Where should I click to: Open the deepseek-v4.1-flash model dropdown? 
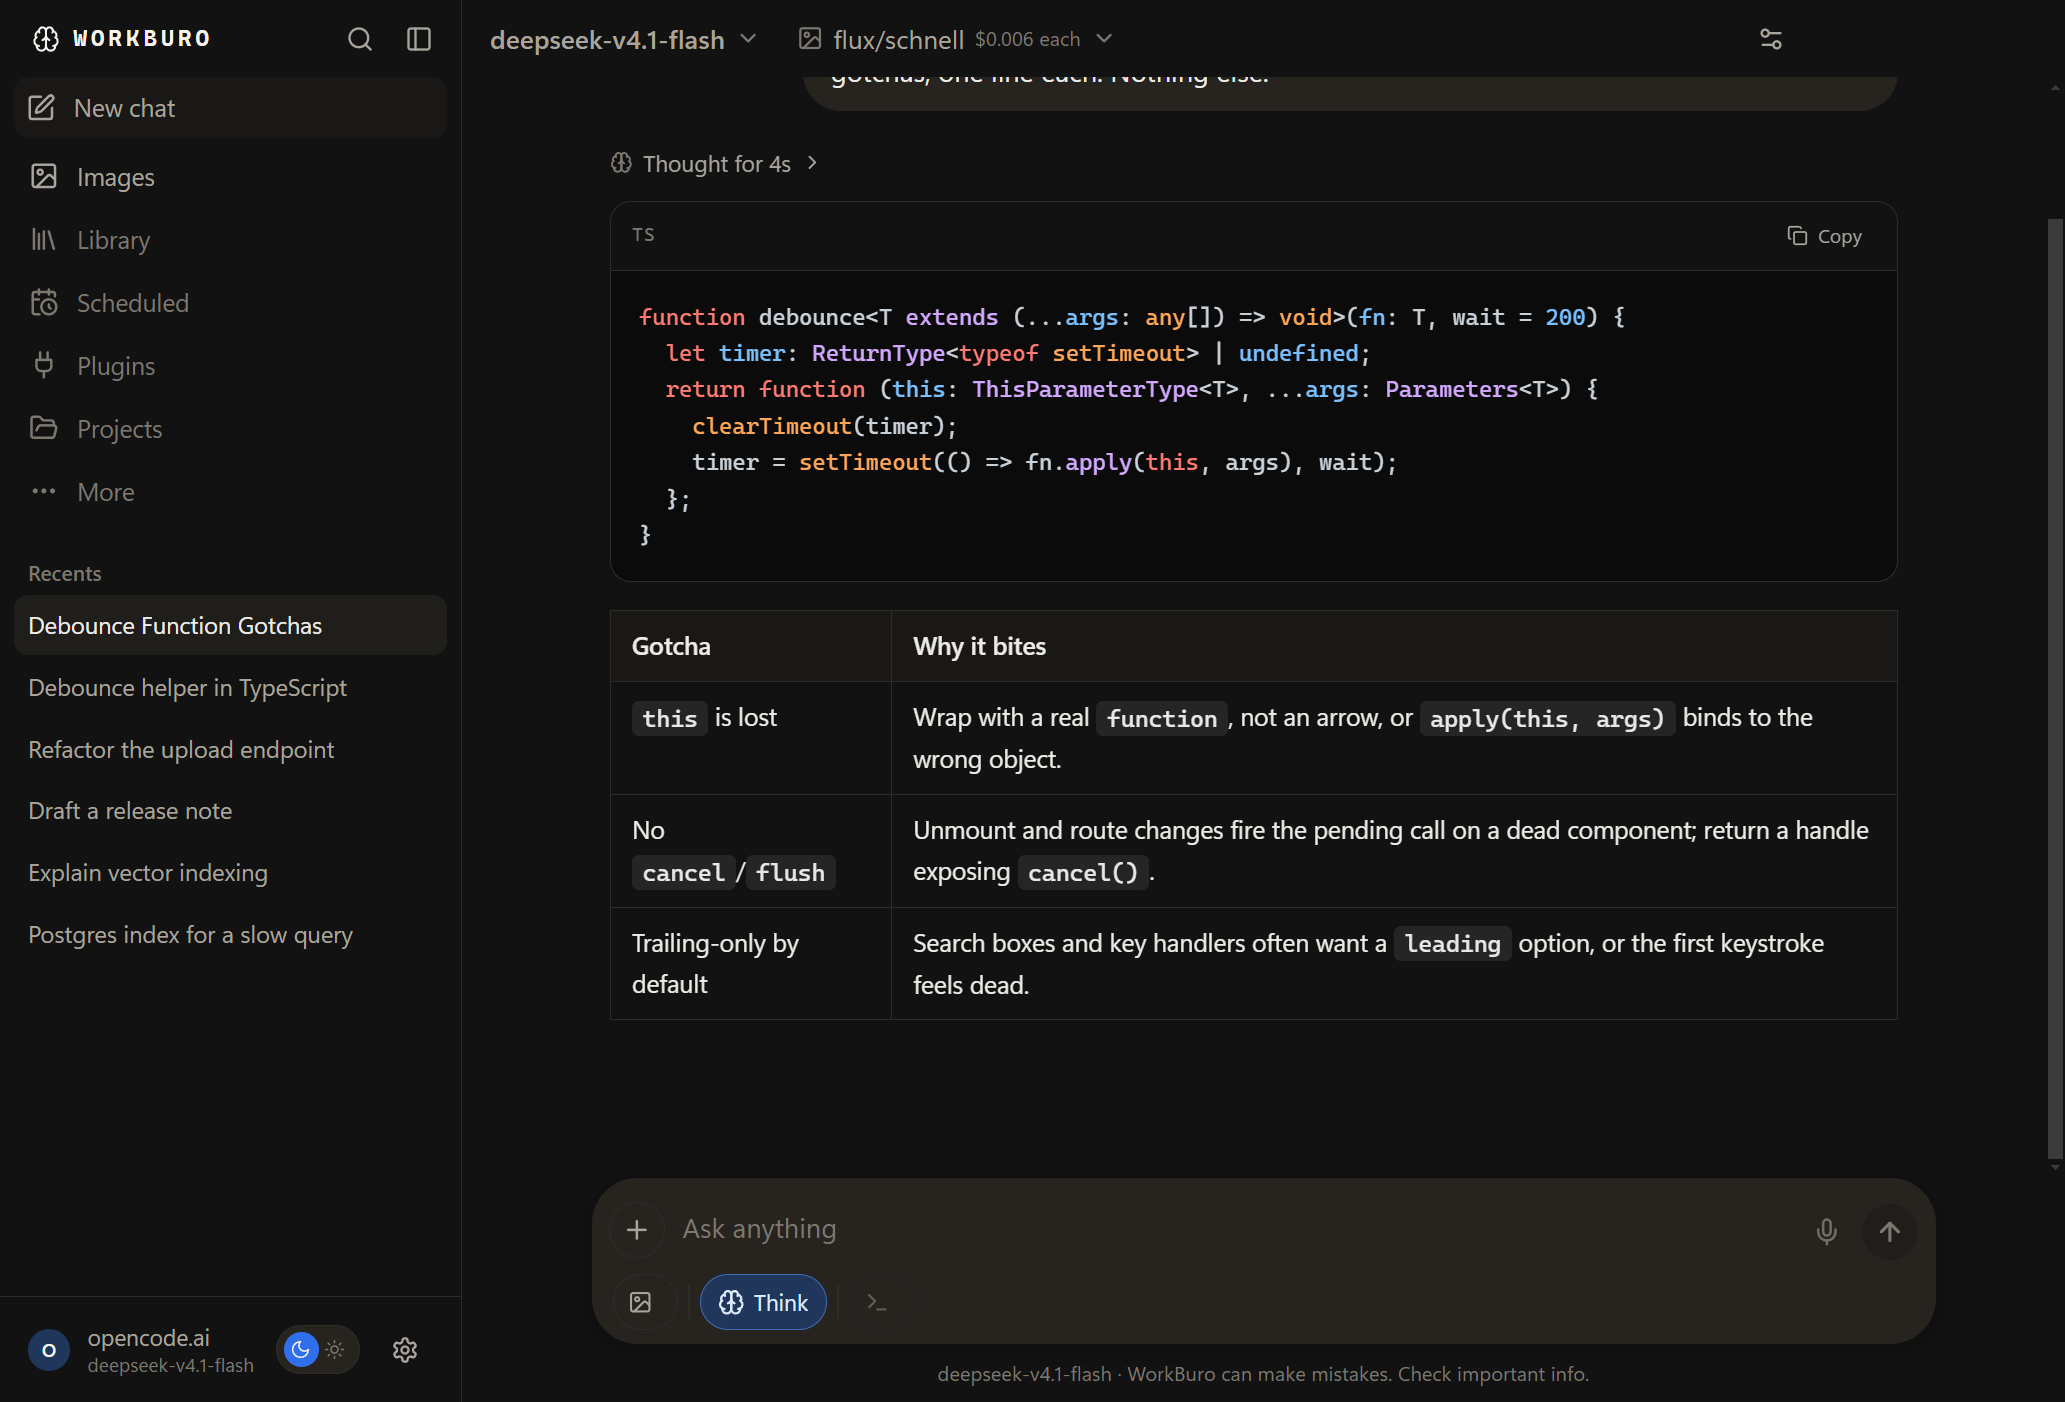pyautogui.click(x=623, y=40)
